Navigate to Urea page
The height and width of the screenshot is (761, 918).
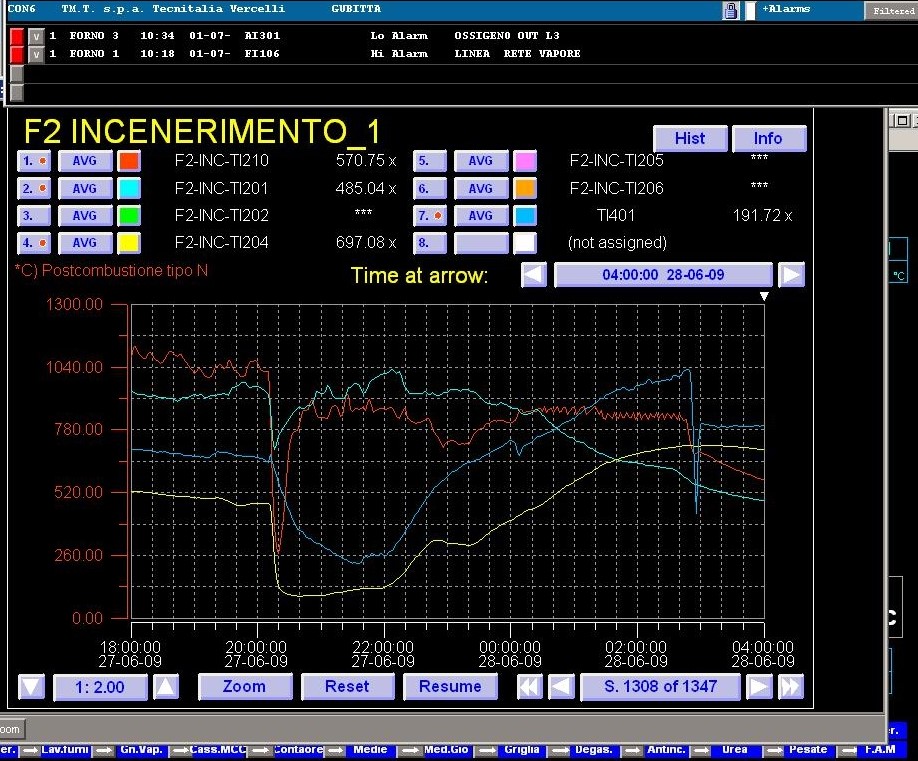[735, 749]
